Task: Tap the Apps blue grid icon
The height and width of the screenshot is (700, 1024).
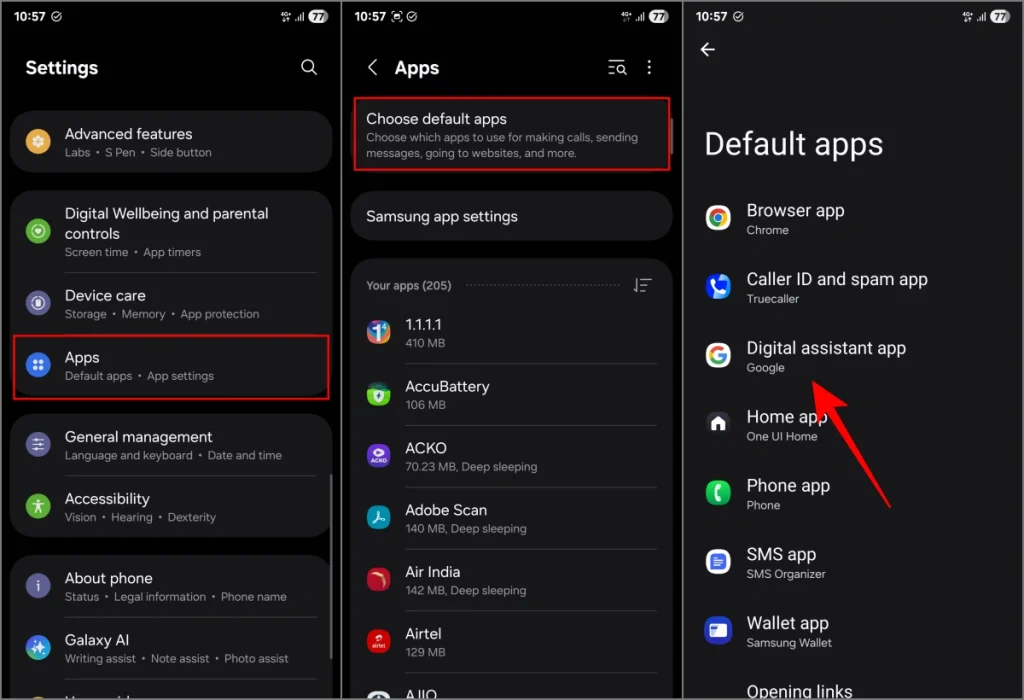Action: click(x=38, y=365)
